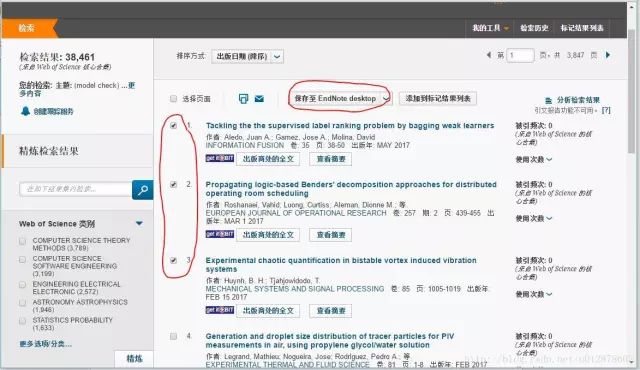Tick the COMPUTER SCIENCE THEORY METHODS filter
This screenshot has width=640, height=370.
pyautogui.click(x=22, y=241)
